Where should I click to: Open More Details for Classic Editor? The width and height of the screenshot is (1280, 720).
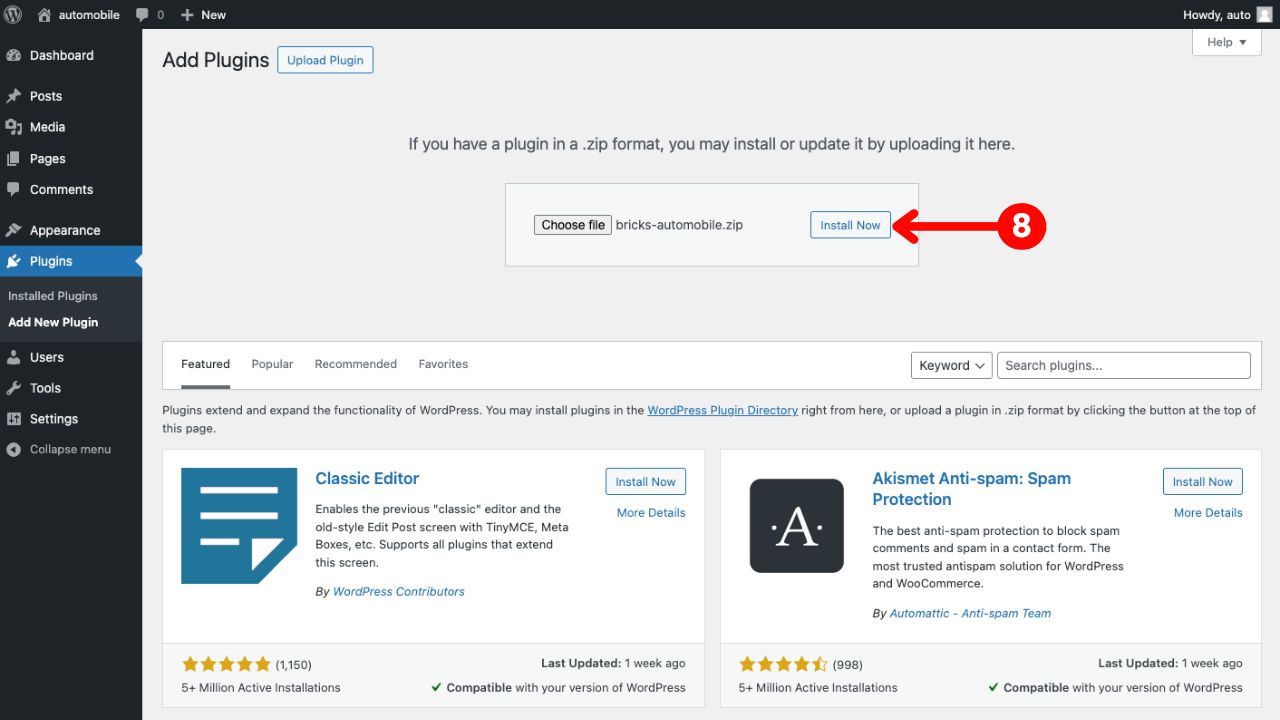(x=651, y=513)
